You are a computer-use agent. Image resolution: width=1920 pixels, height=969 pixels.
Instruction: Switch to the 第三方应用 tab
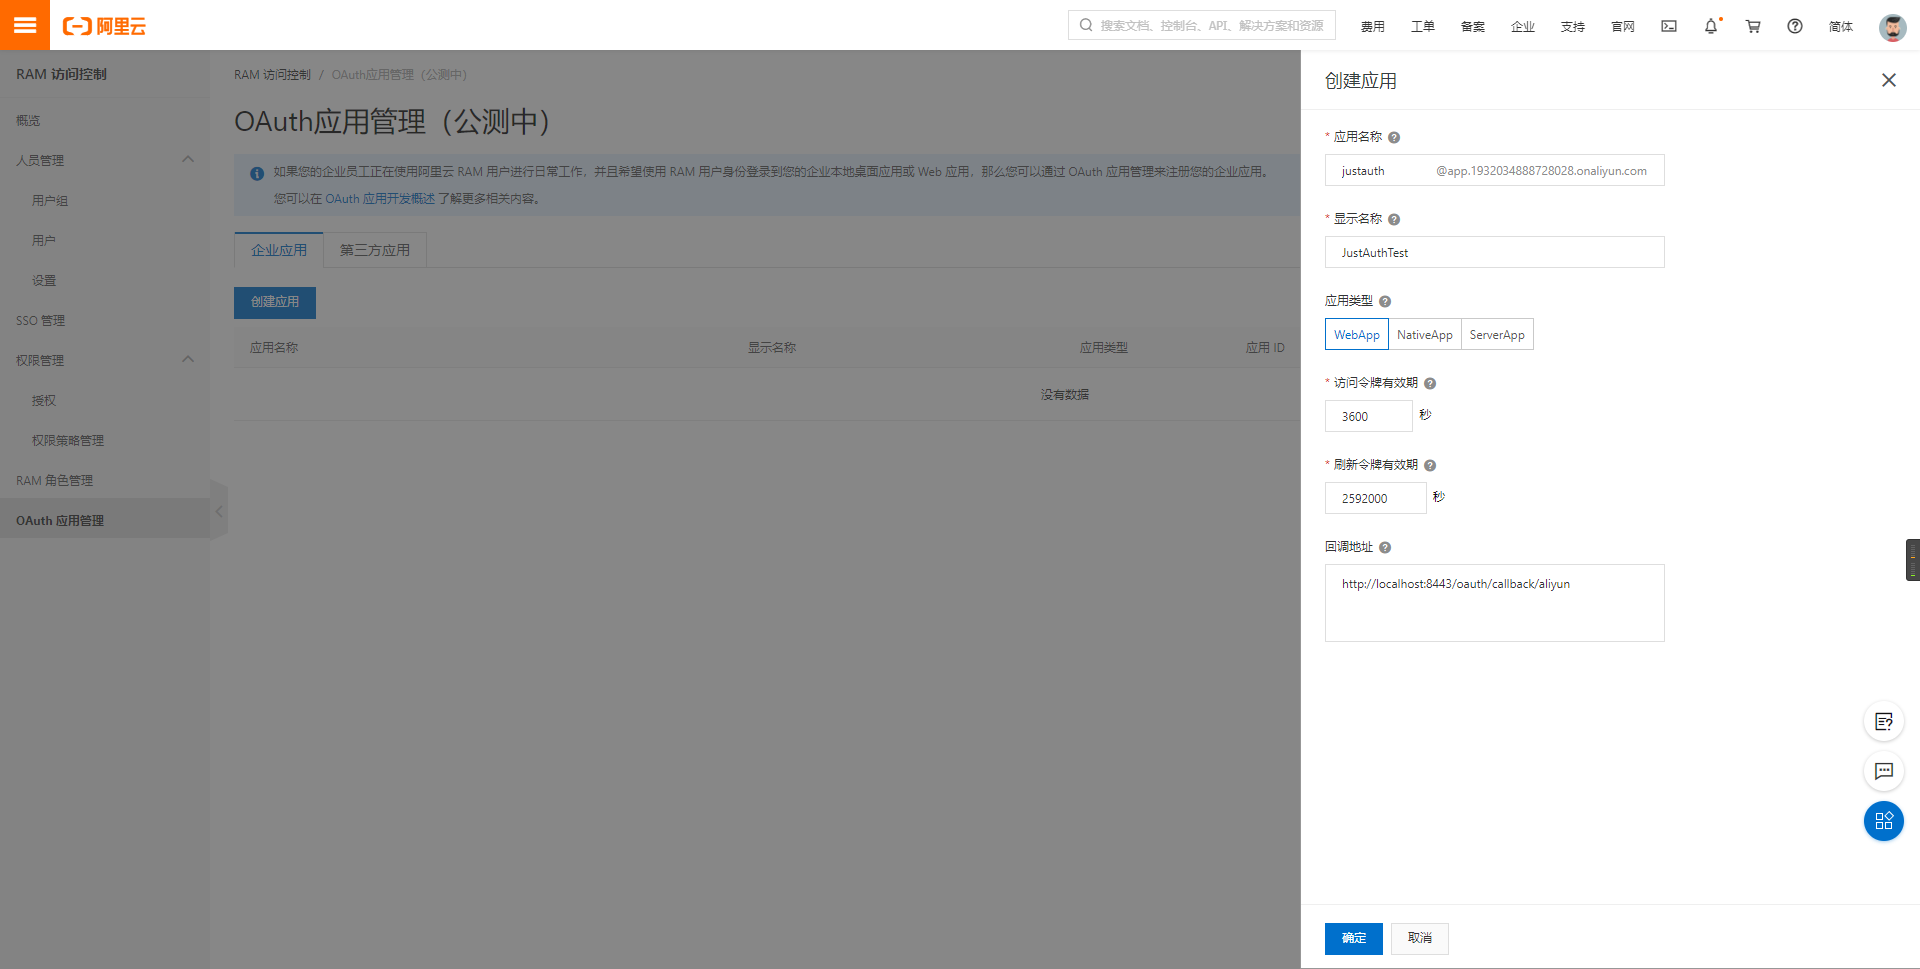pyautogui.click(x=375, y=250)
